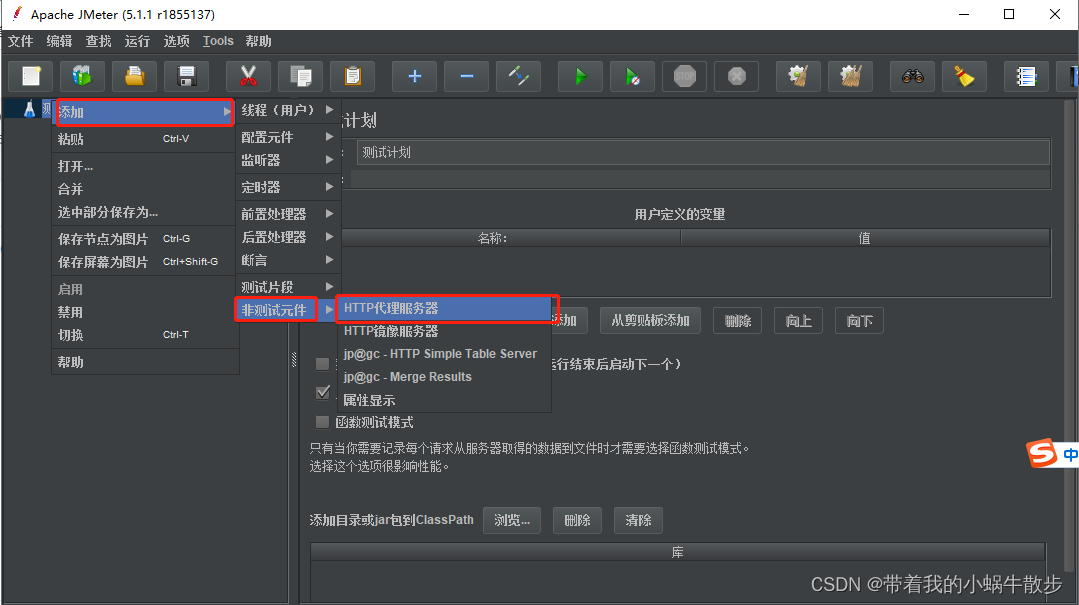Image resolution: width=1079 pixels, height=605 pixels.
Task: Expand 定时器 submenu
Action: tap(288, 187)
